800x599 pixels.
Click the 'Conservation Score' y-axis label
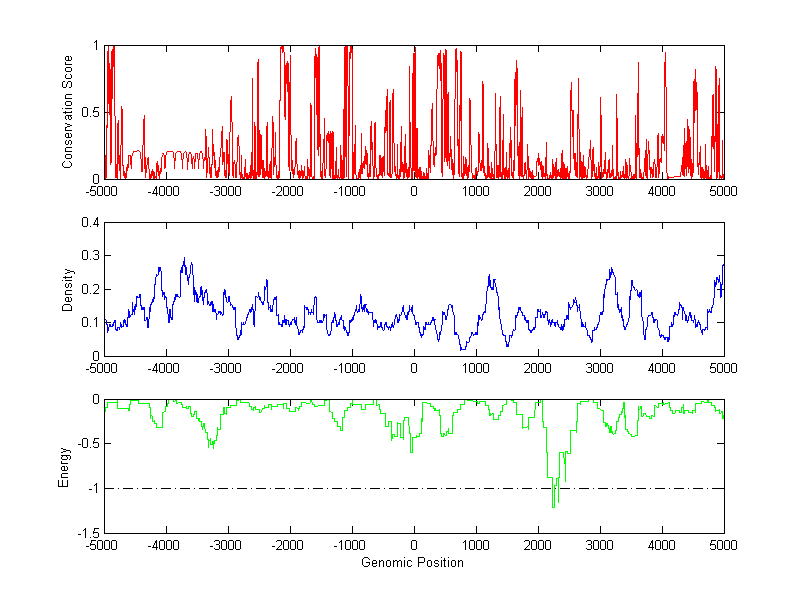coord(68,112)
